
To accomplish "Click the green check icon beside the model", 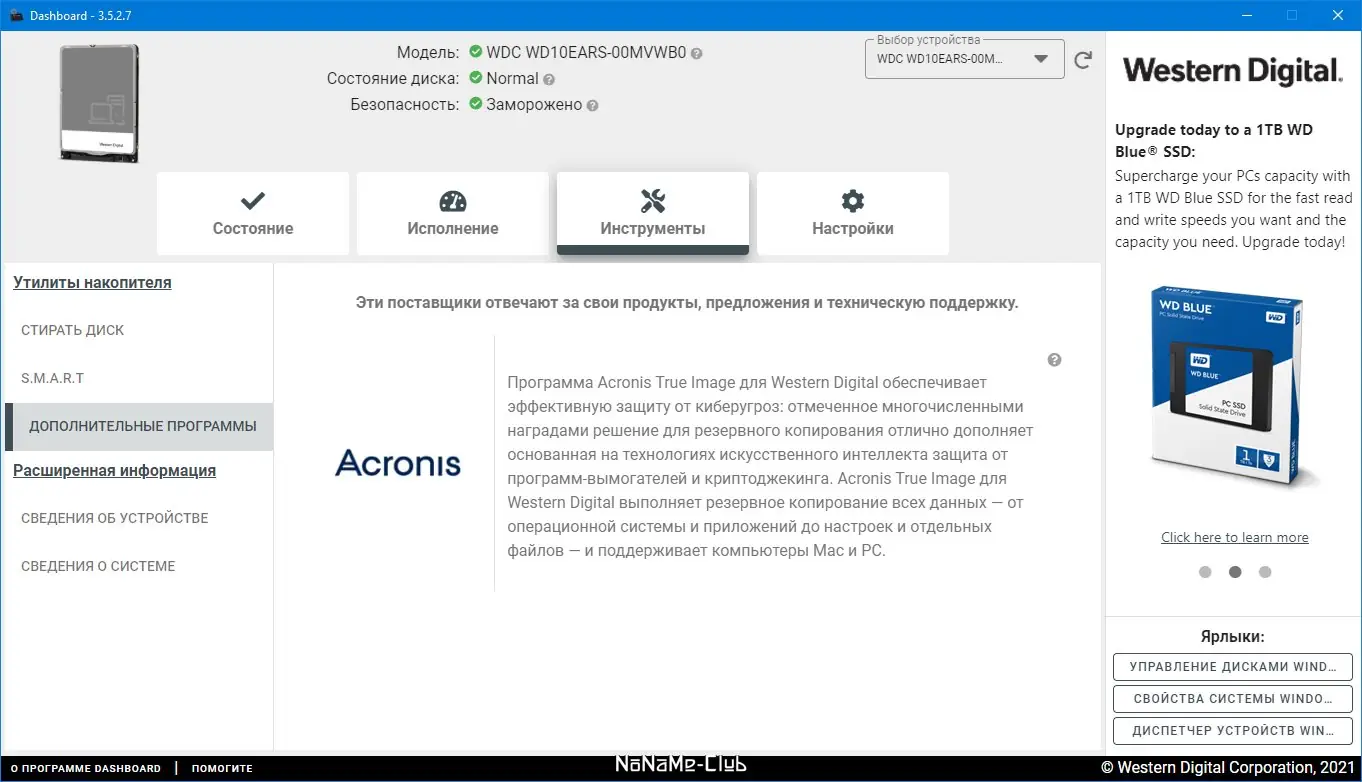I will pyautogui.click(x=476, y=52).
